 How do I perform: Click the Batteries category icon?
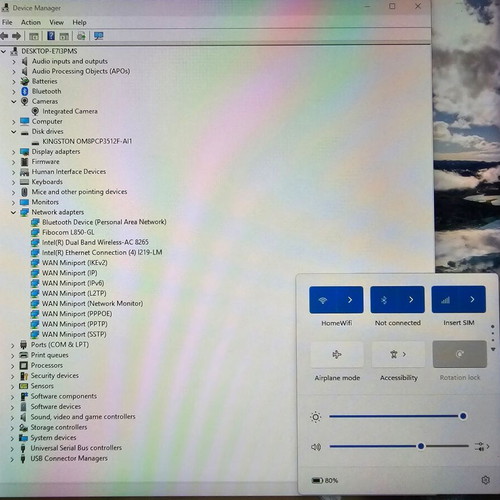tap(24, 81)
